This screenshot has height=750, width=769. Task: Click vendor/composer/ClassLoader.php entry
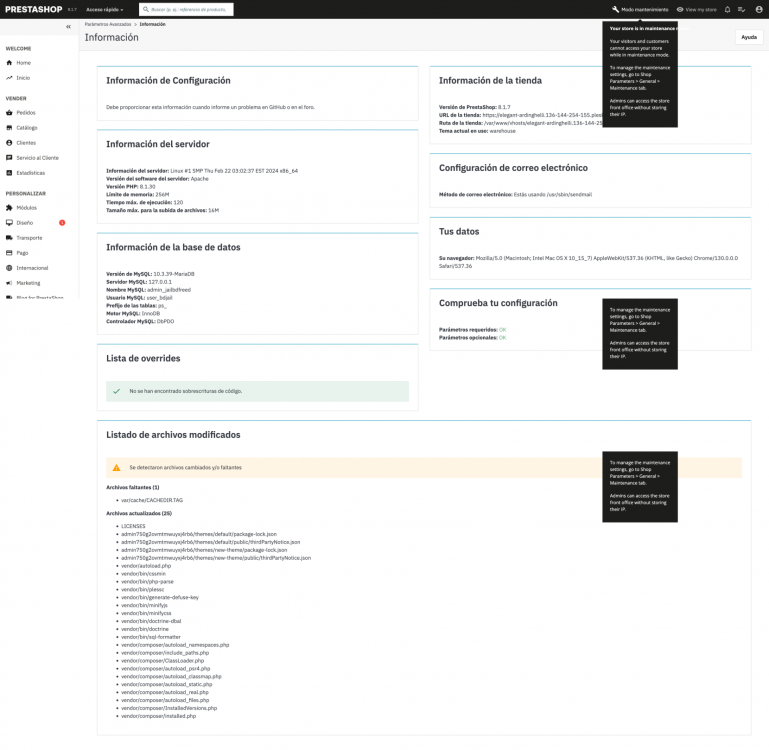(162, 661)
